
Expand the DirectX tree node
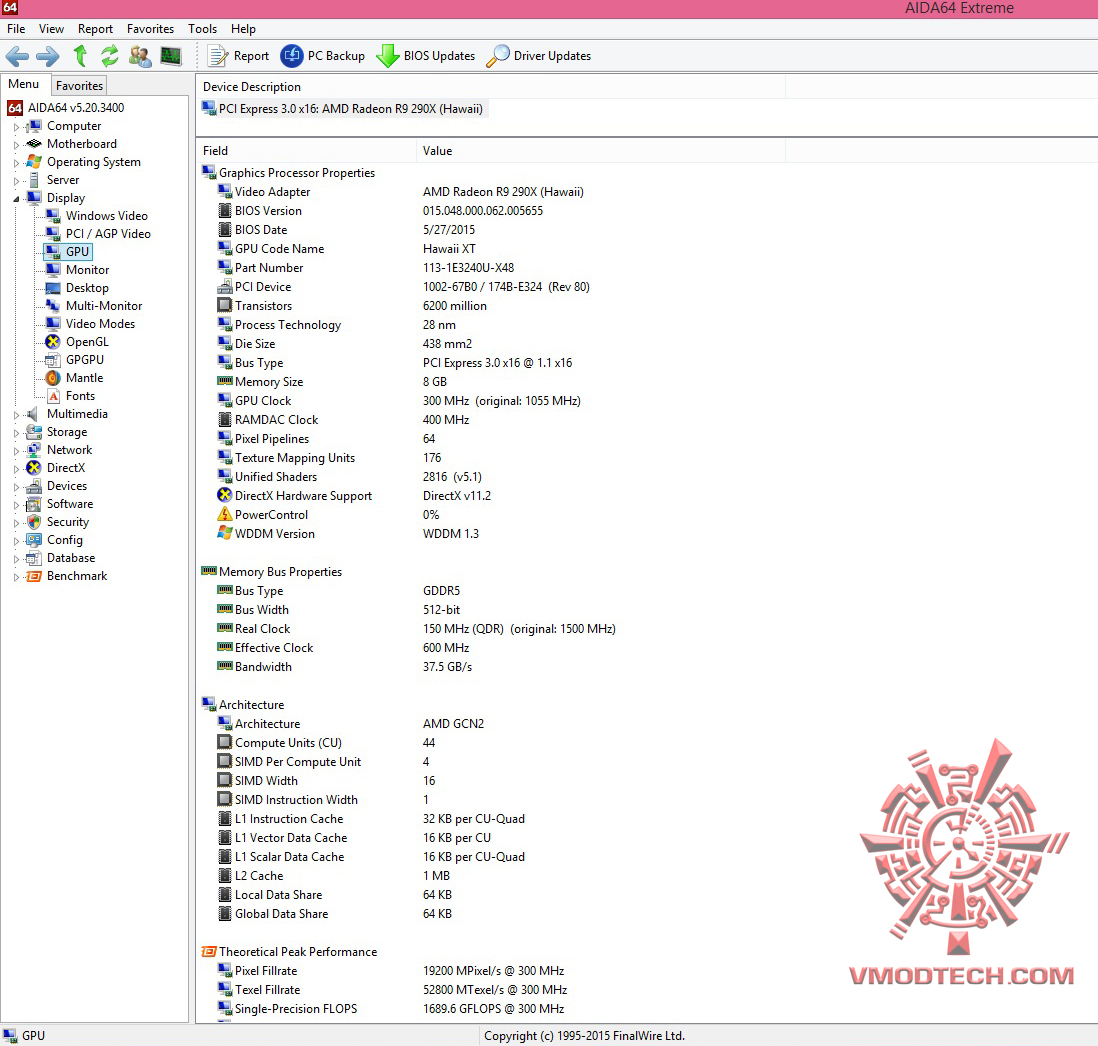point(16,468)
